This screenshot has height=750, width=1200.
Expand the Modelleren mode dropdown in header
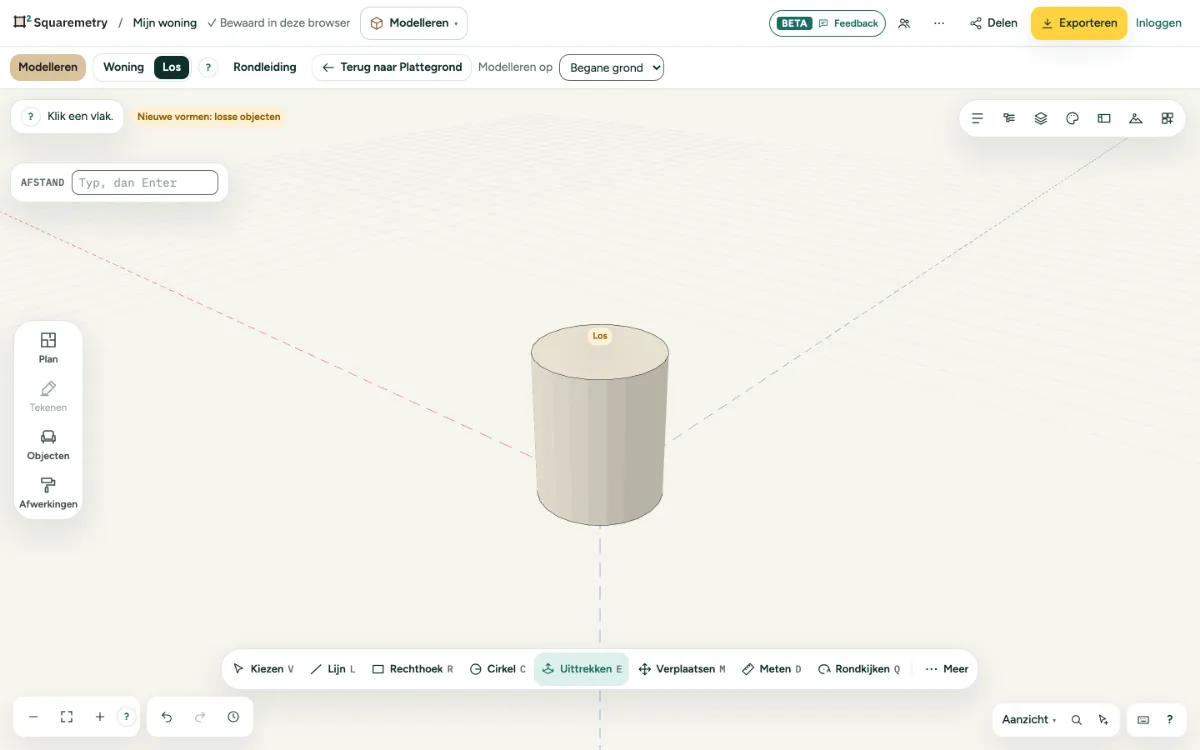point(414,23)
